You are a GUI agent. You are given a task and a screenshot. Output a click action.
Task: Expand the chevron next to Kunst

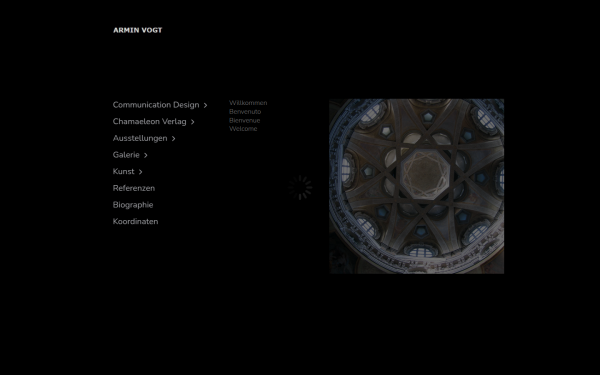pyautogui.click(x=140, y=172)
